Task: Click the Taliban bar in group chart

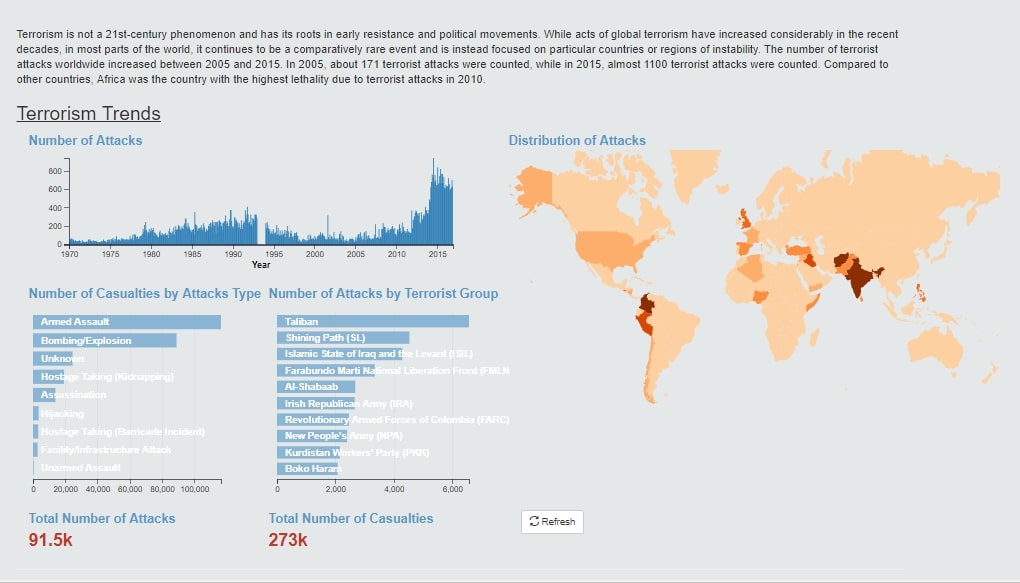Action: pos(373,321)
